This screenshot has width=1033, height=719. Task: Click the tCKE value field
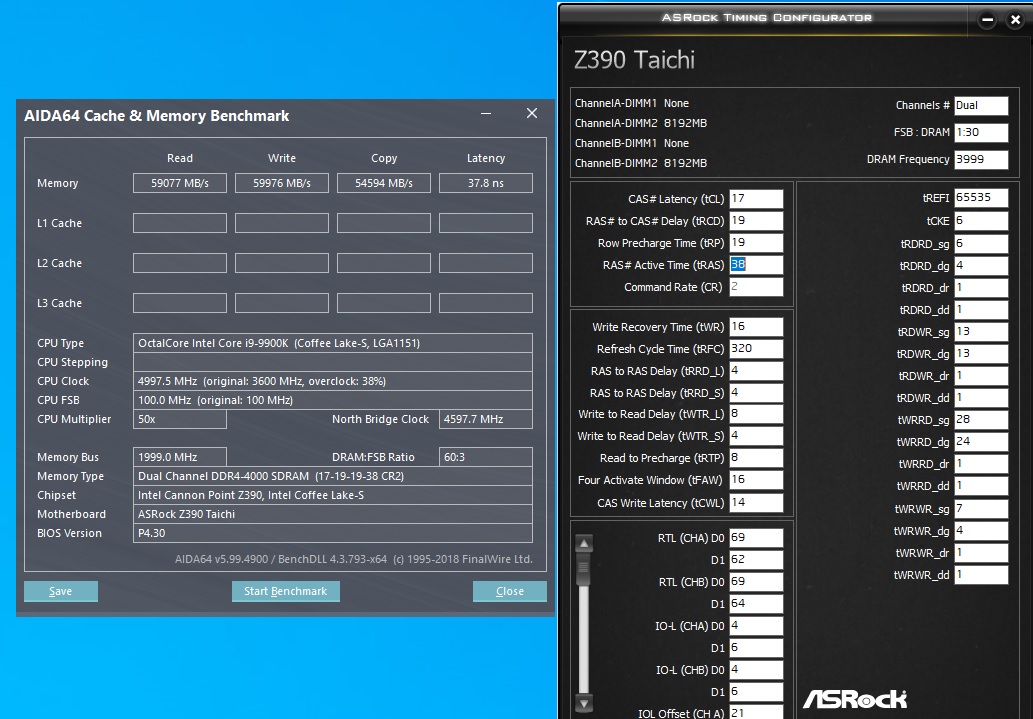click(x=981, y=221)
